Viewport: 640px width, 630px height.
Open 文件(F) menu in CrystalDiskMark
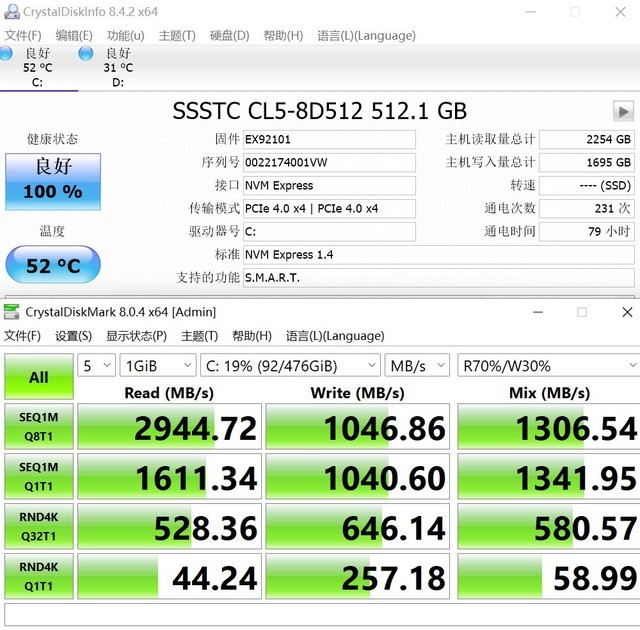(22, 336)
